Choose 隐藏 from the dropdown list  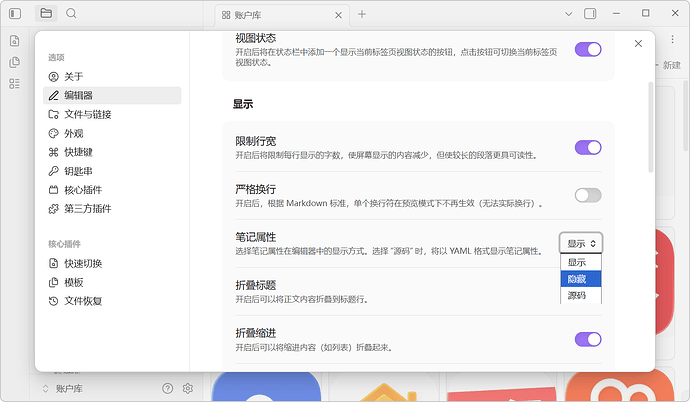pos(581,279)
